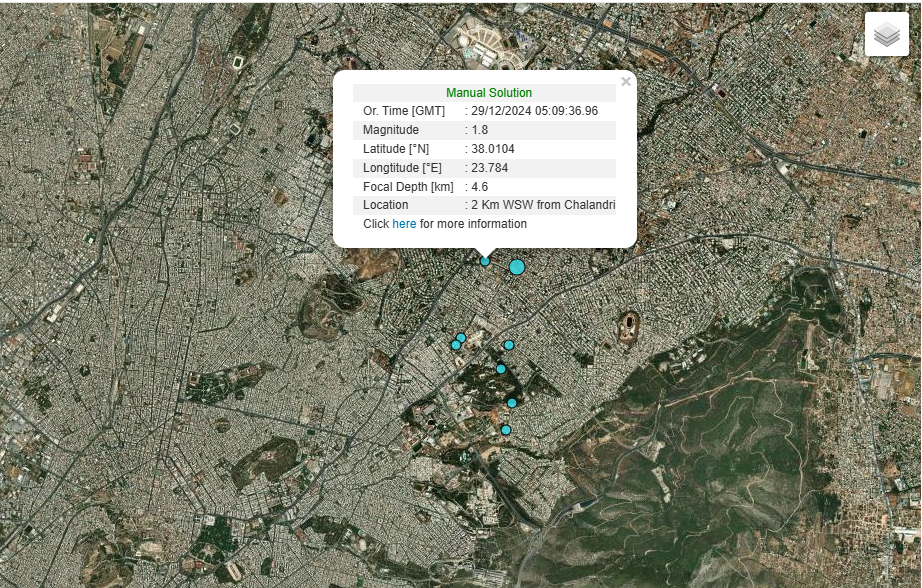Click upper marker of the overlapping pair

point(461,338)
